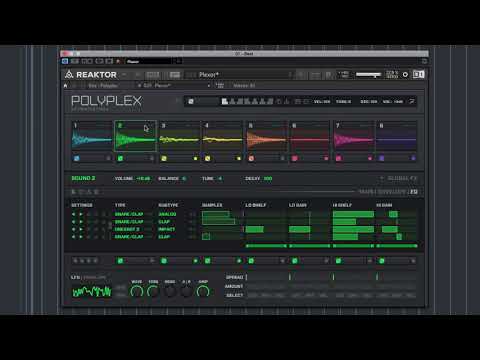Image resolution: width=480 pixels, height=360 pixels.
Task: Click the SPREAD row label
Action: tap(234, 277)
